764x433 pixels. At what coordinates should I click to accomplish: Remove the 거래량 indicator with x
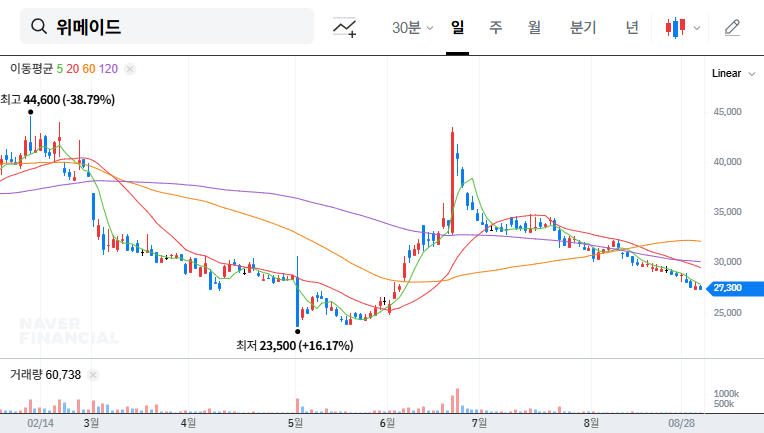tap(93, 375)
